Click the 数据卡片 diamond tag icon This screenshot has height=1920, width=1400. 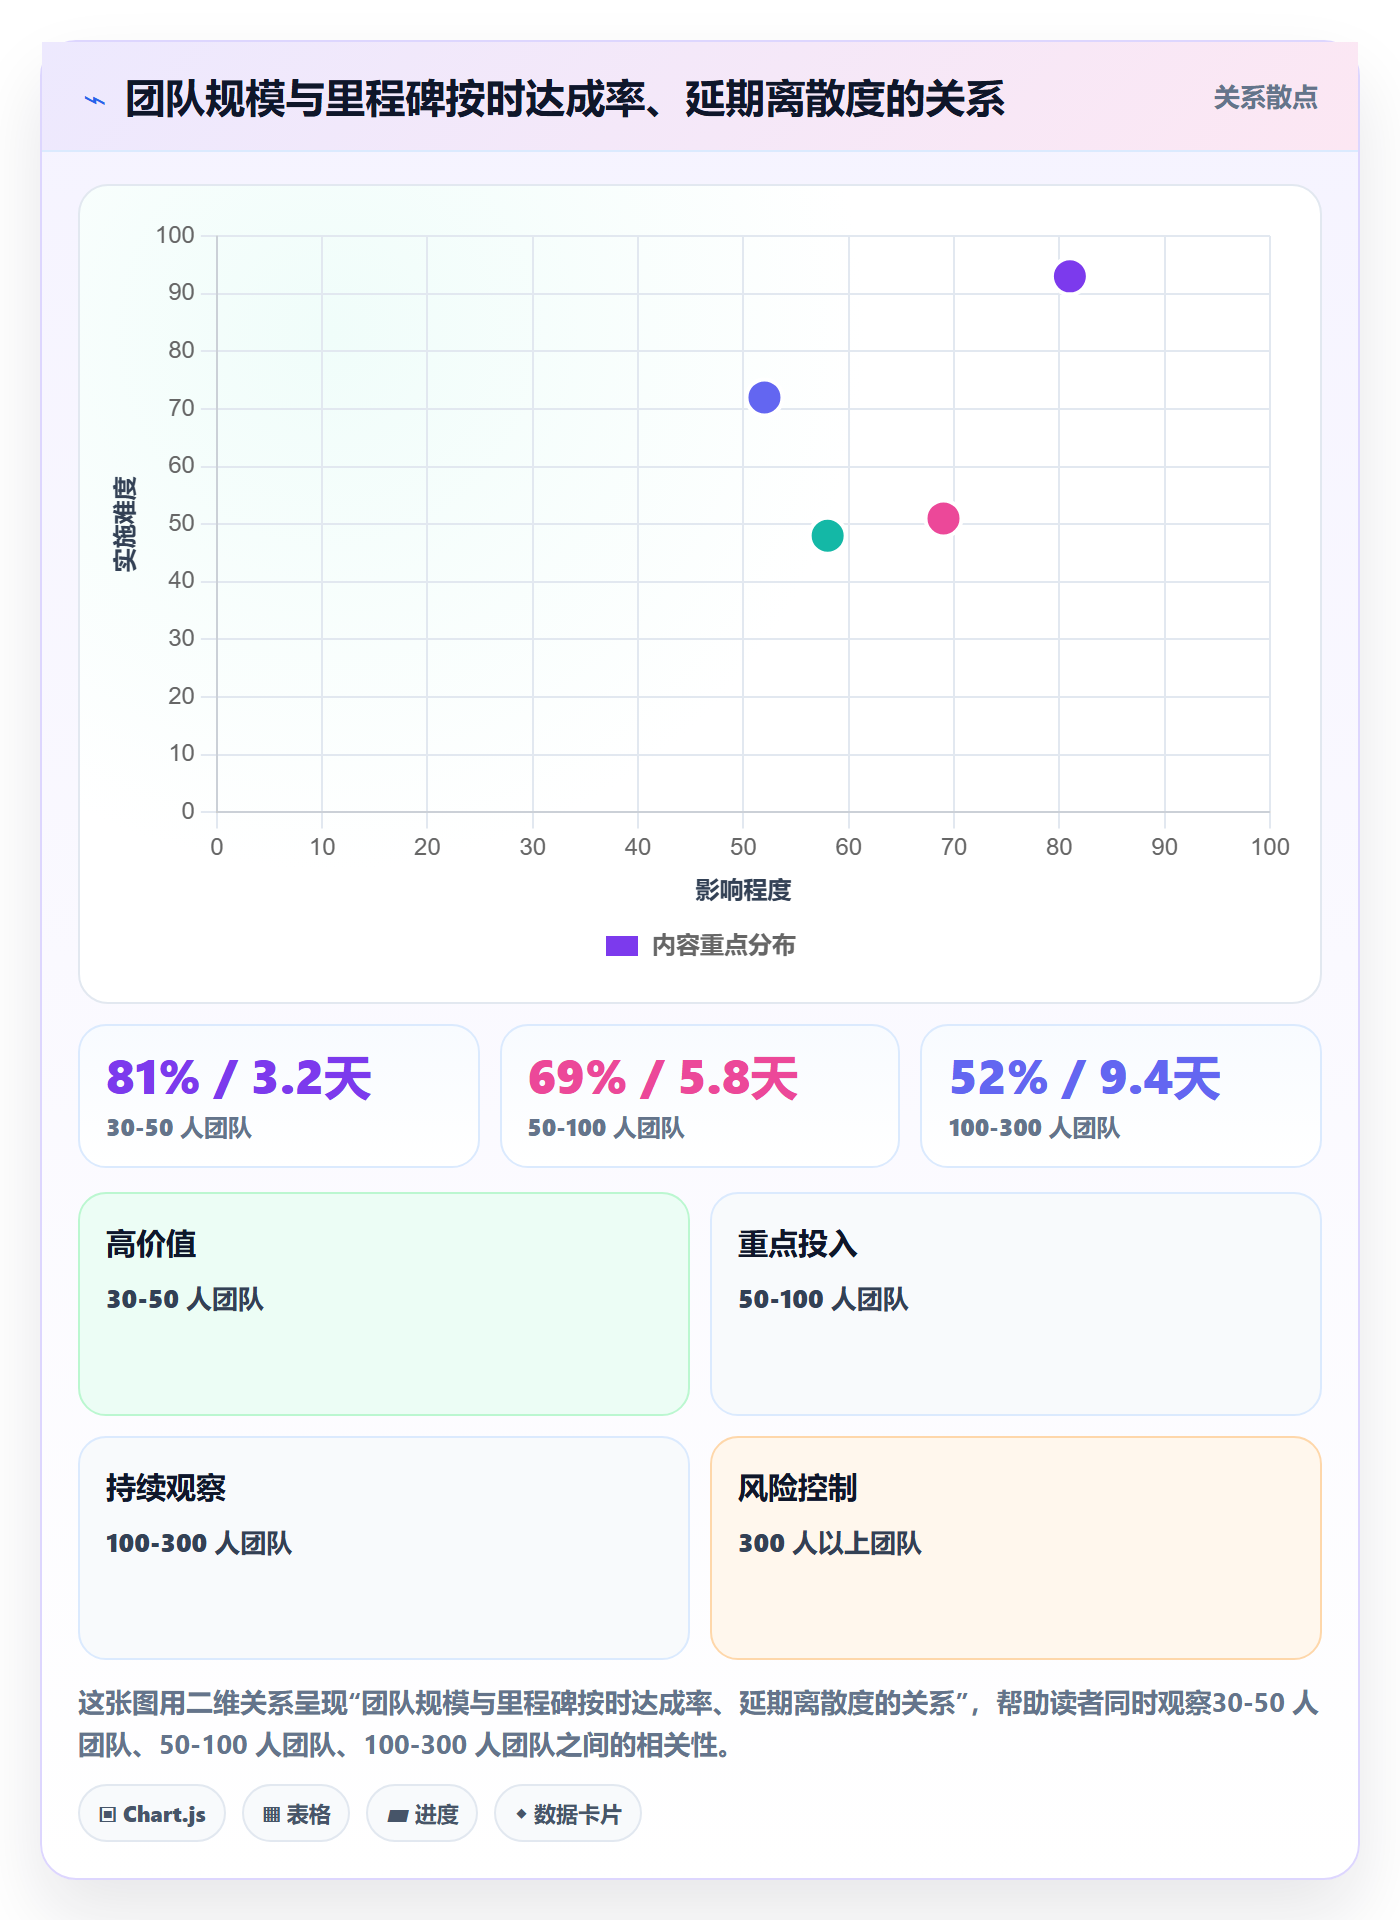pos(521,1813)
